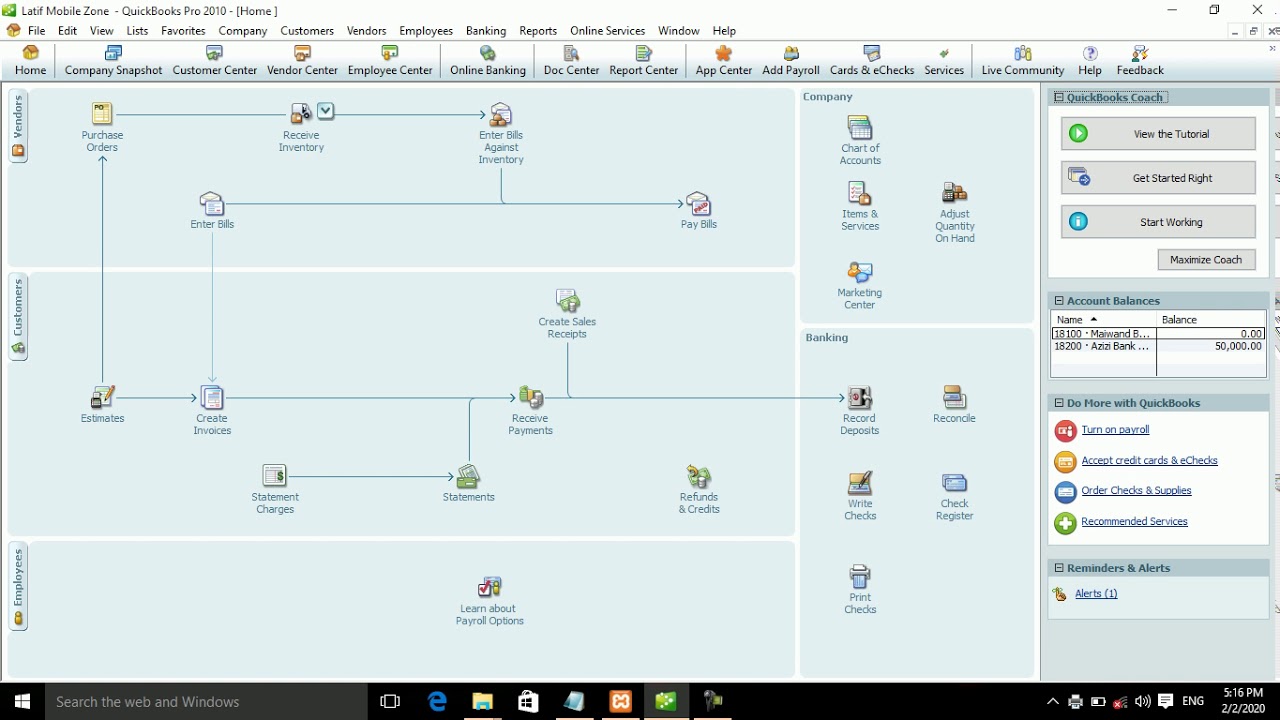Click Turn on payroll link
The width and height of the screenshot is (1280, 720).
[x=1115, y=430]
